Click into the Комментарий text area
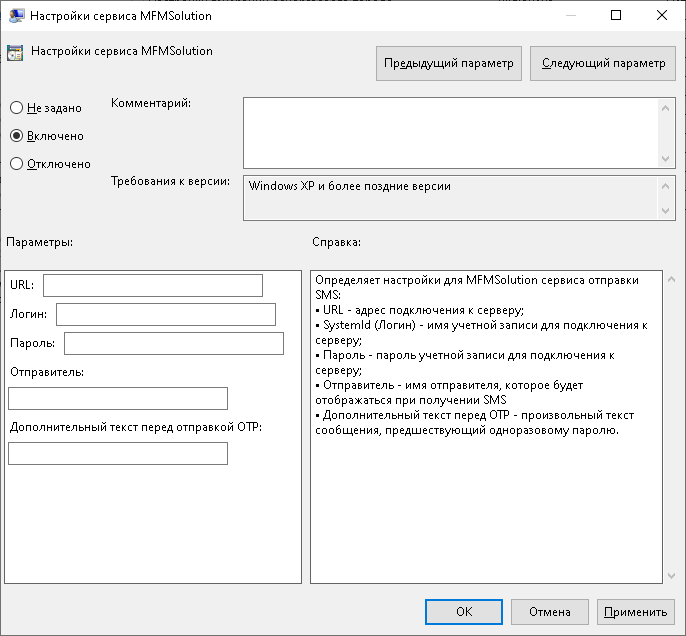Image resolution: width=686 pixels, height=636 pixels. [450, 132]
